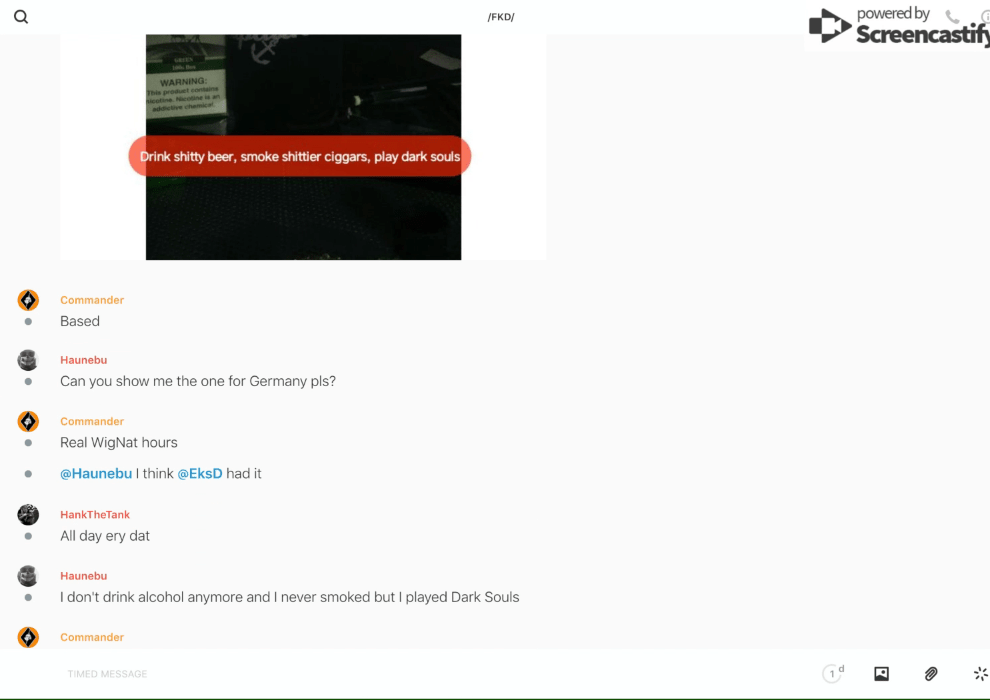Click the @Haunebu mention link
This screenshot has height=700, width=990.
(x=96, y=474)
